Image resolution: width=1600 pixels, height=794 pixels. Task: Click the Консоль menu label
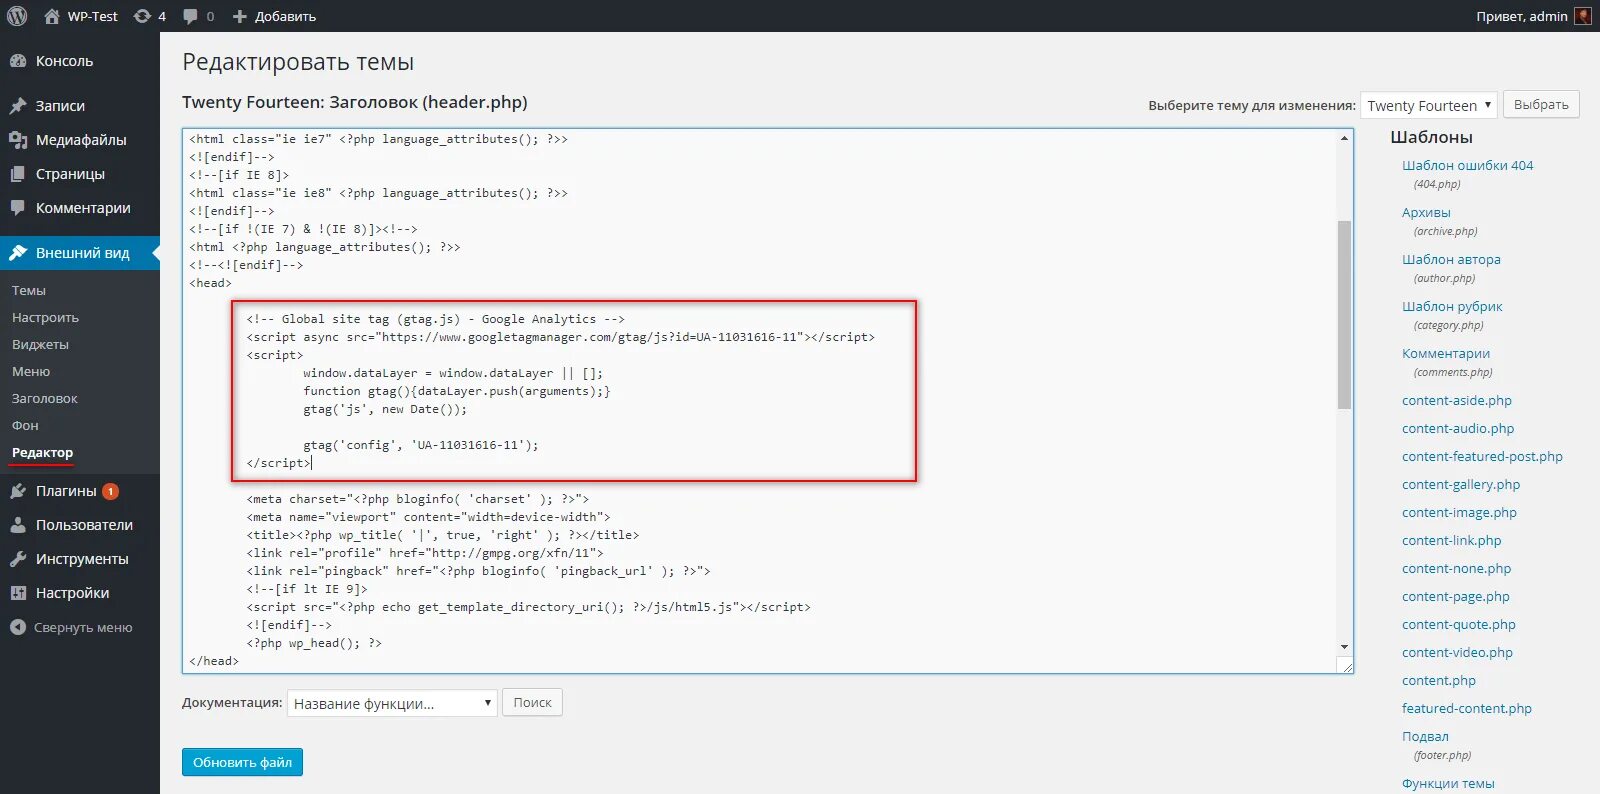[64, 61]
